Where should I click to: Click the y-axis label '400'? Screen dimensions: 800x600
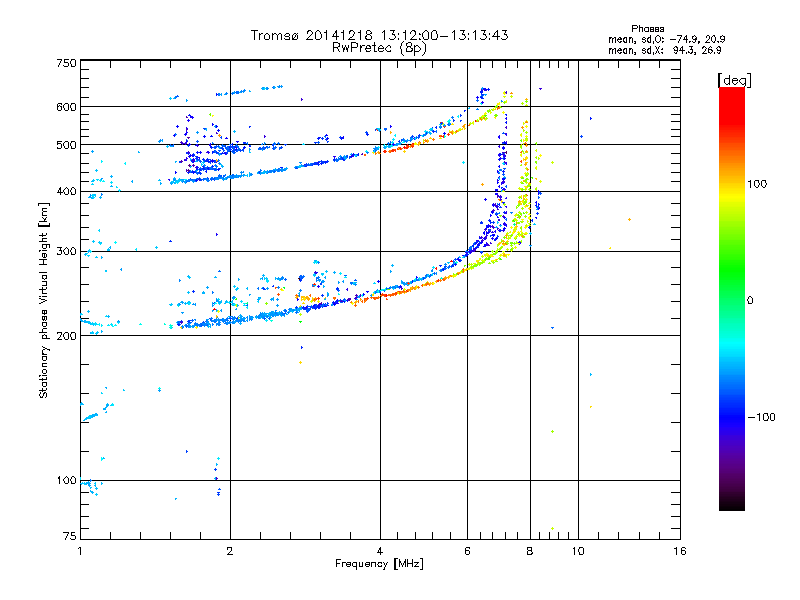coord(66,191)
